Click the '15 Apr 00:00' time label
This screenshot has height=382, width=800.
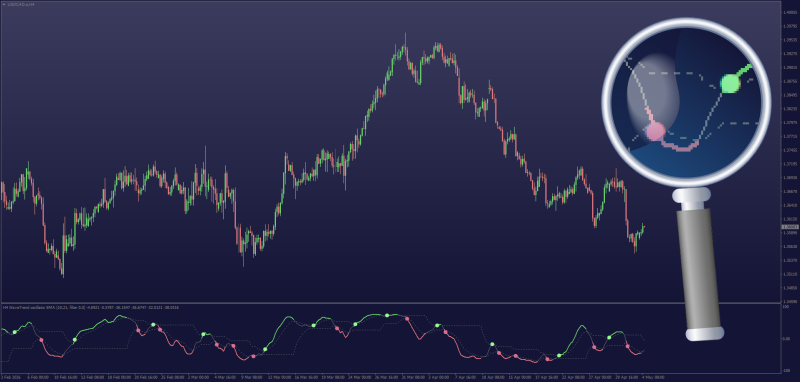[520, 377]
